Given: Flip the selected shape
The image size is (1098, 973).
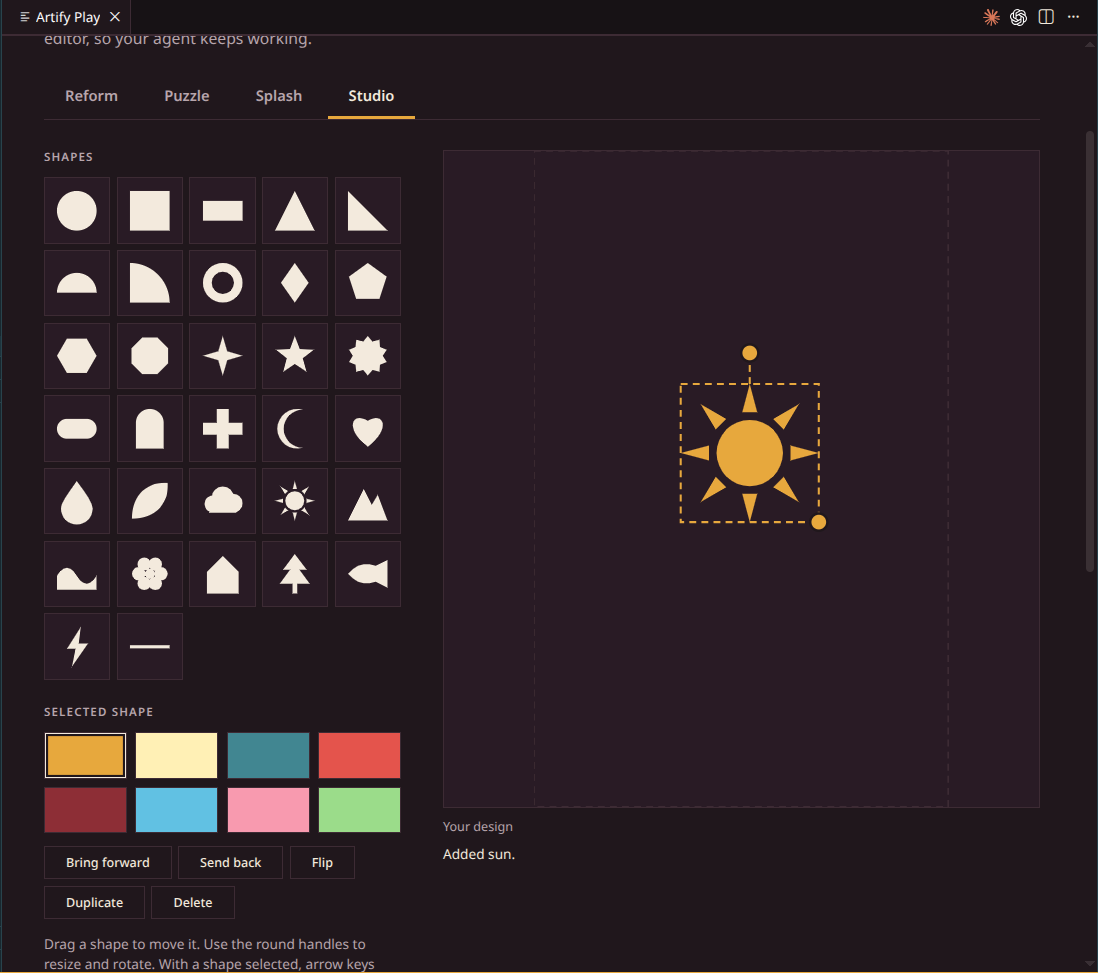Looking at the screenshot, I should [x=322, y=862].
